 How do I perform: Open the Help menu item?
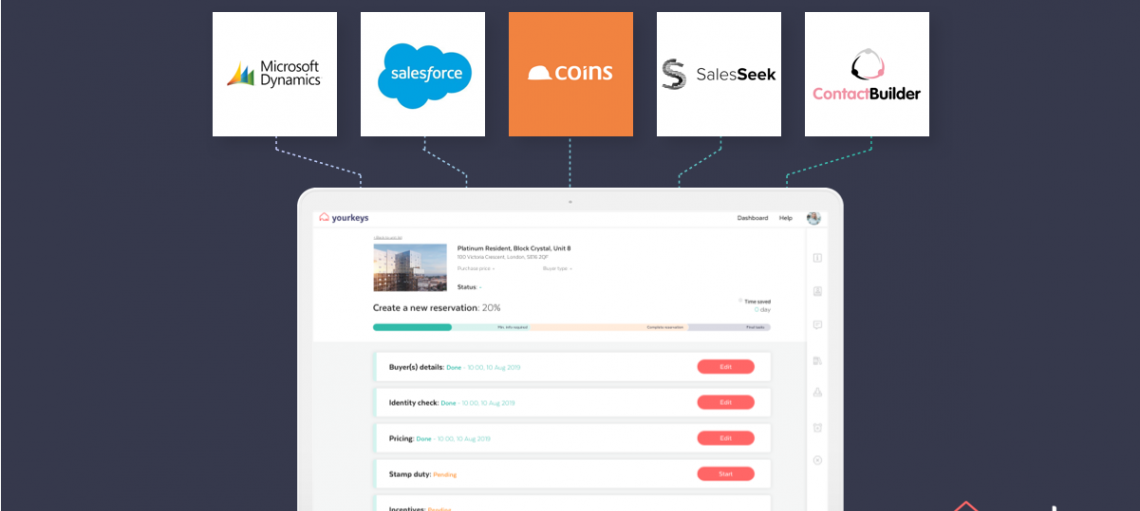(786, 218)
